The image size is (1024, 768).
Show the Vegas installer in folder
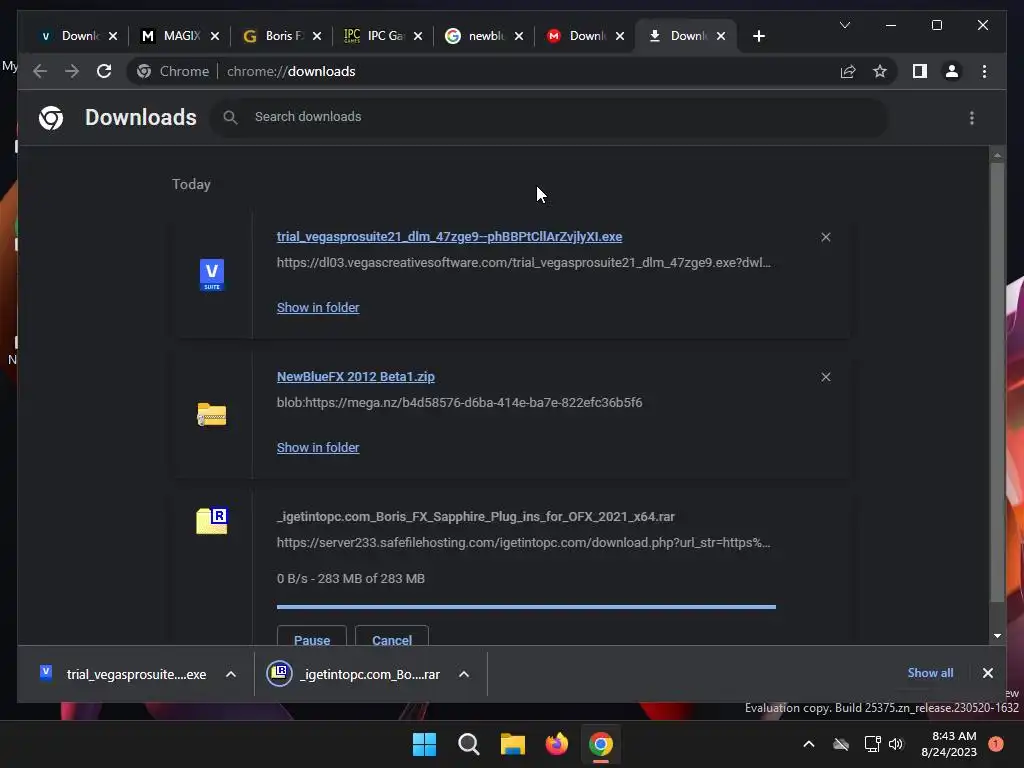tap(318, 308)
